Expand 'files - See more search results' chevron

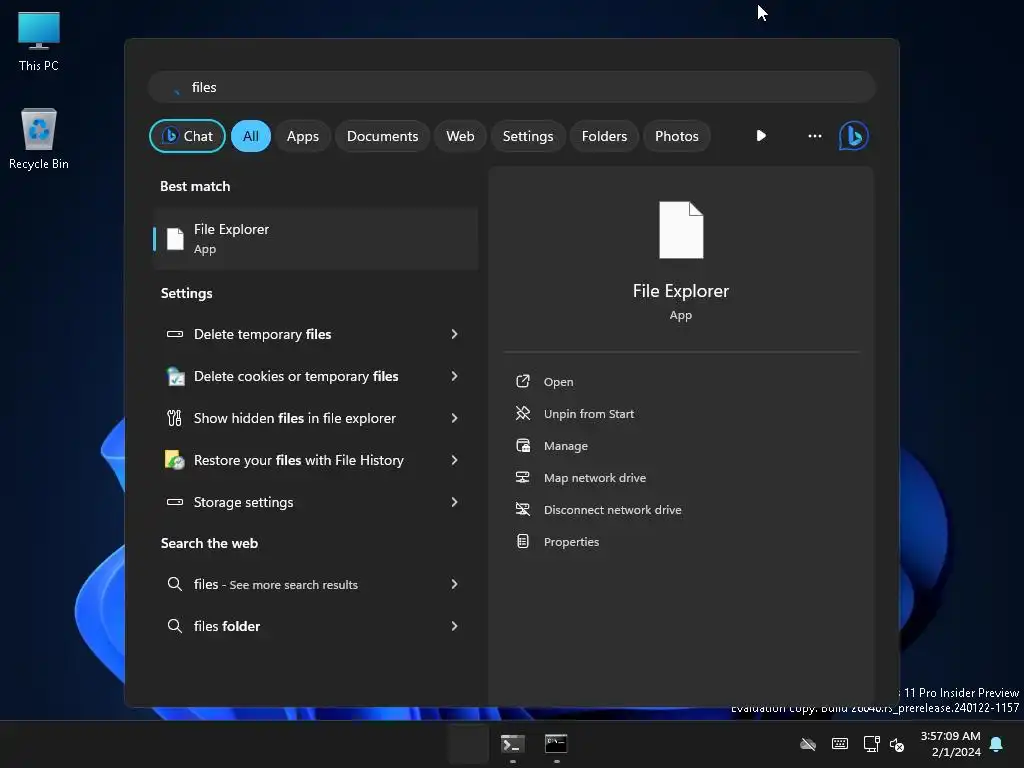[455, 584]
